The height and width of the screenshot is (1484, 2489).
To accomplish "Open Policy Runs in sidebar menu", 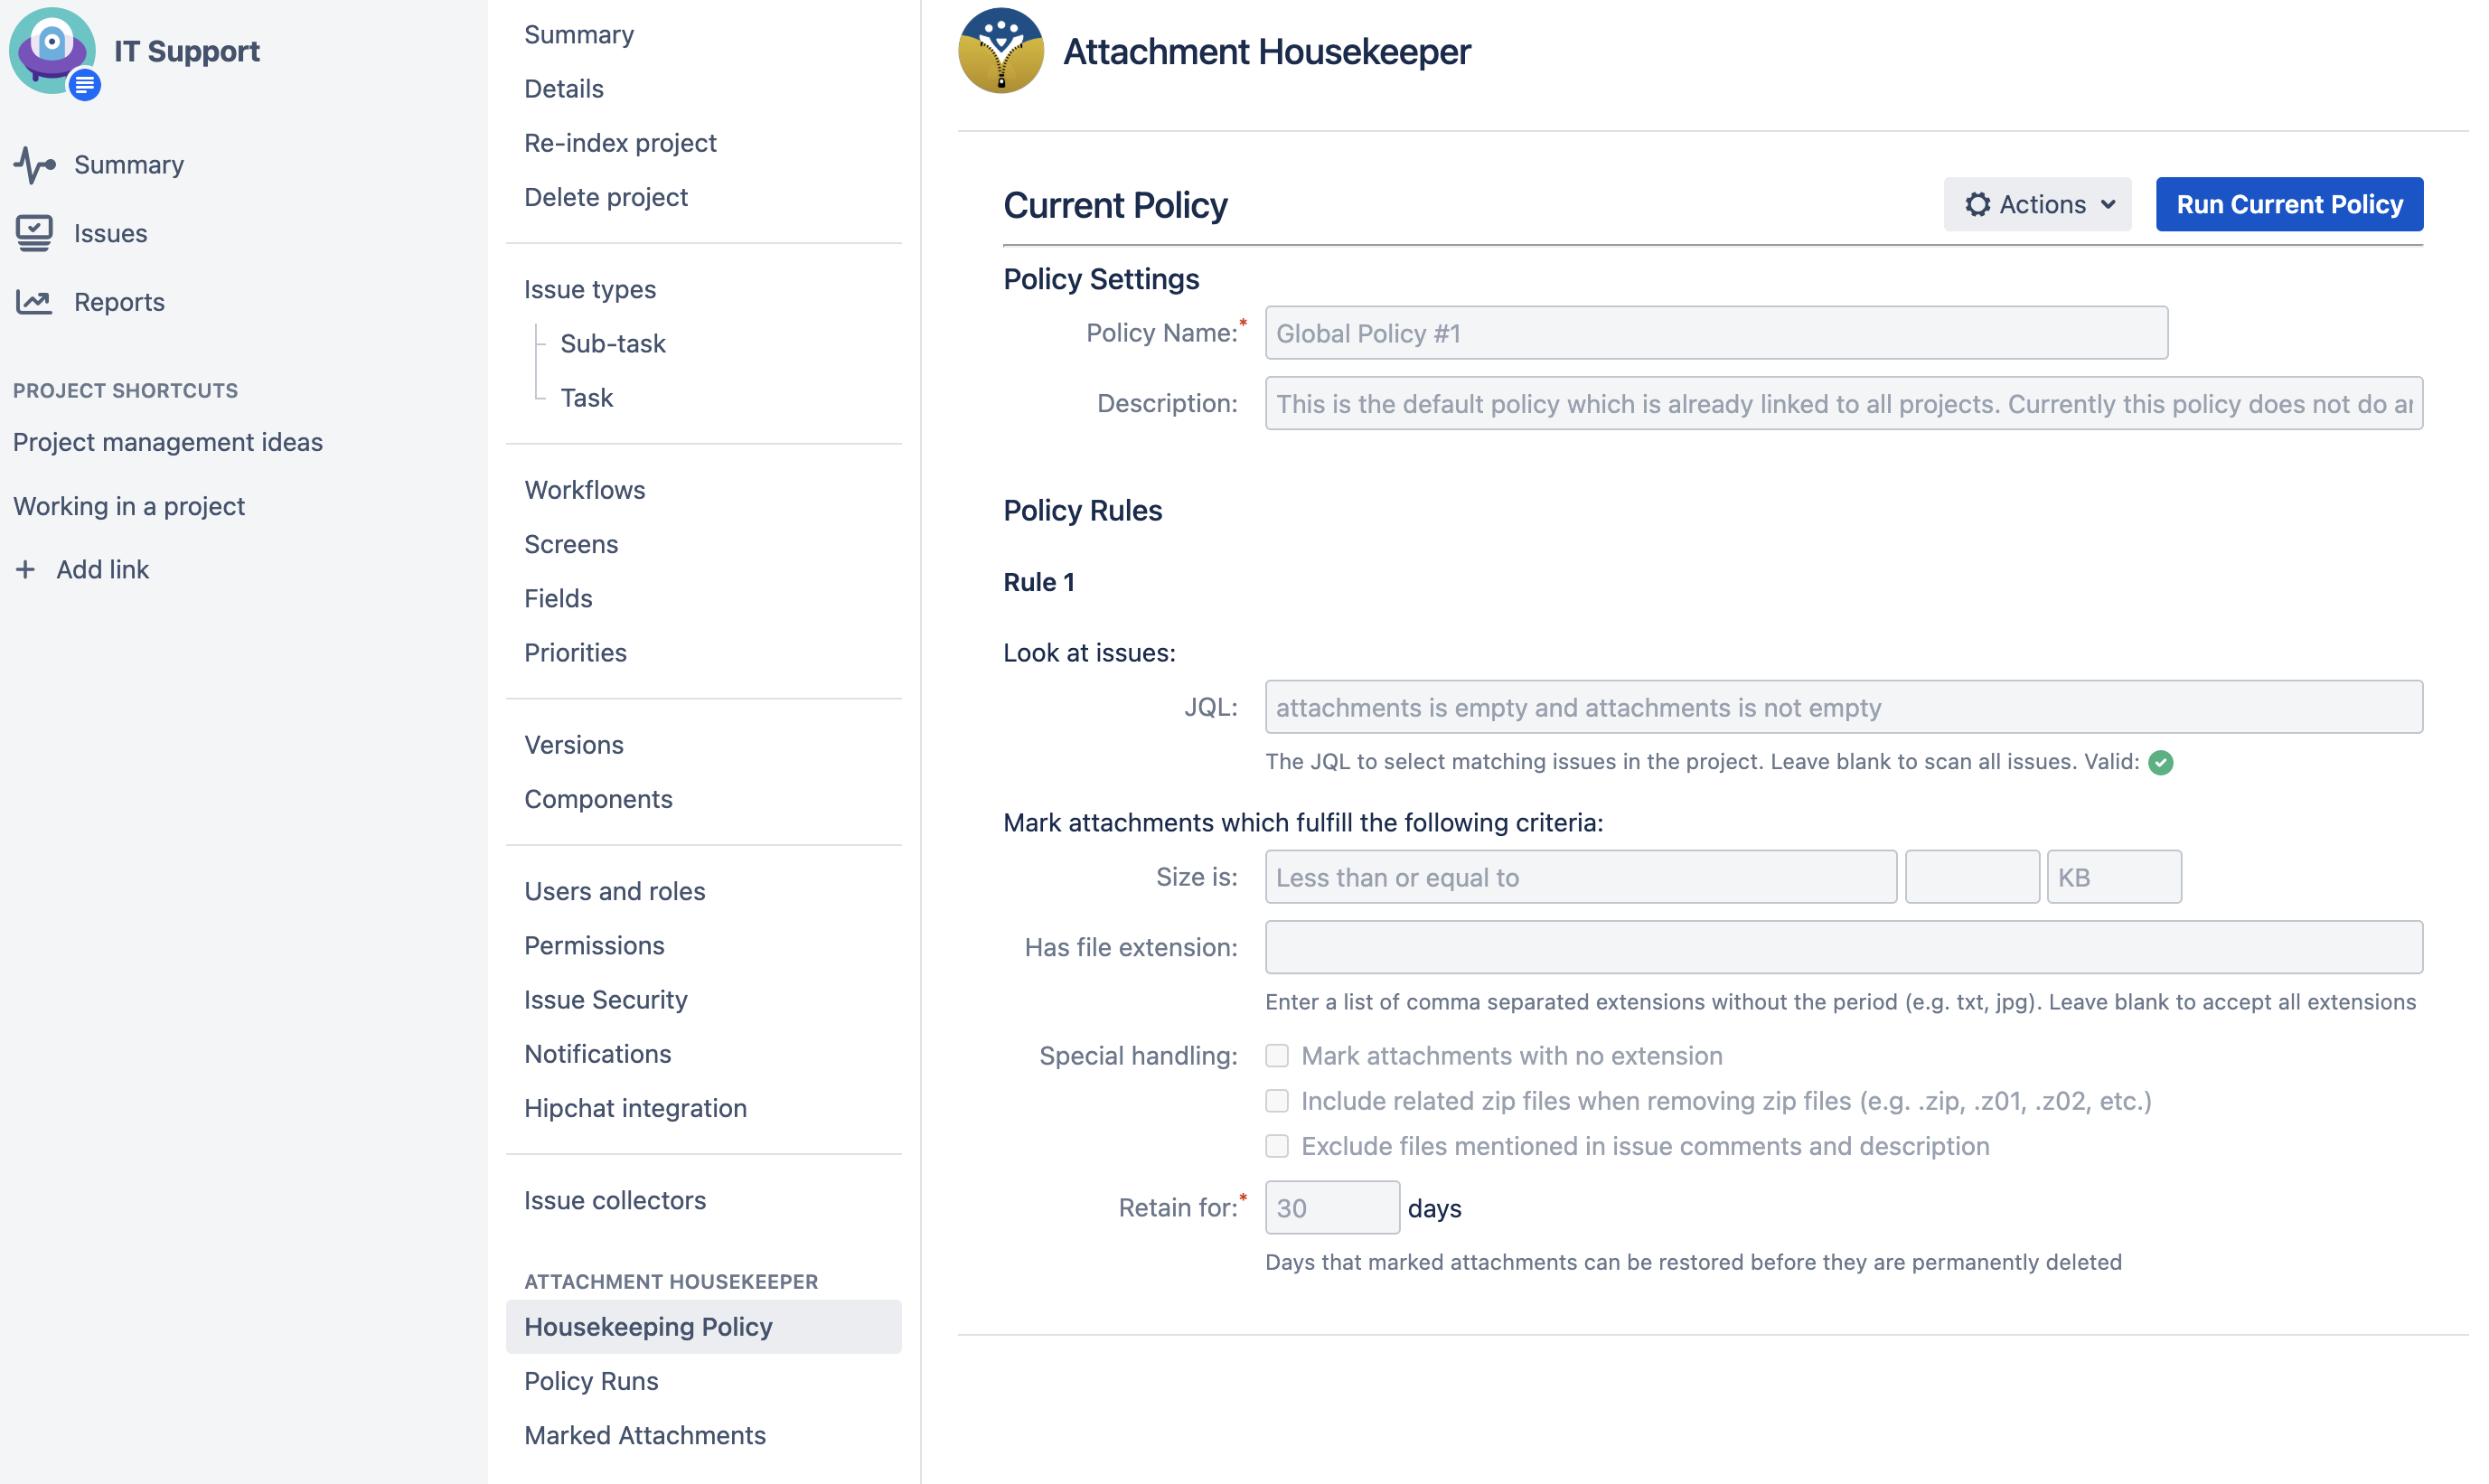I will coord(591,1381).
